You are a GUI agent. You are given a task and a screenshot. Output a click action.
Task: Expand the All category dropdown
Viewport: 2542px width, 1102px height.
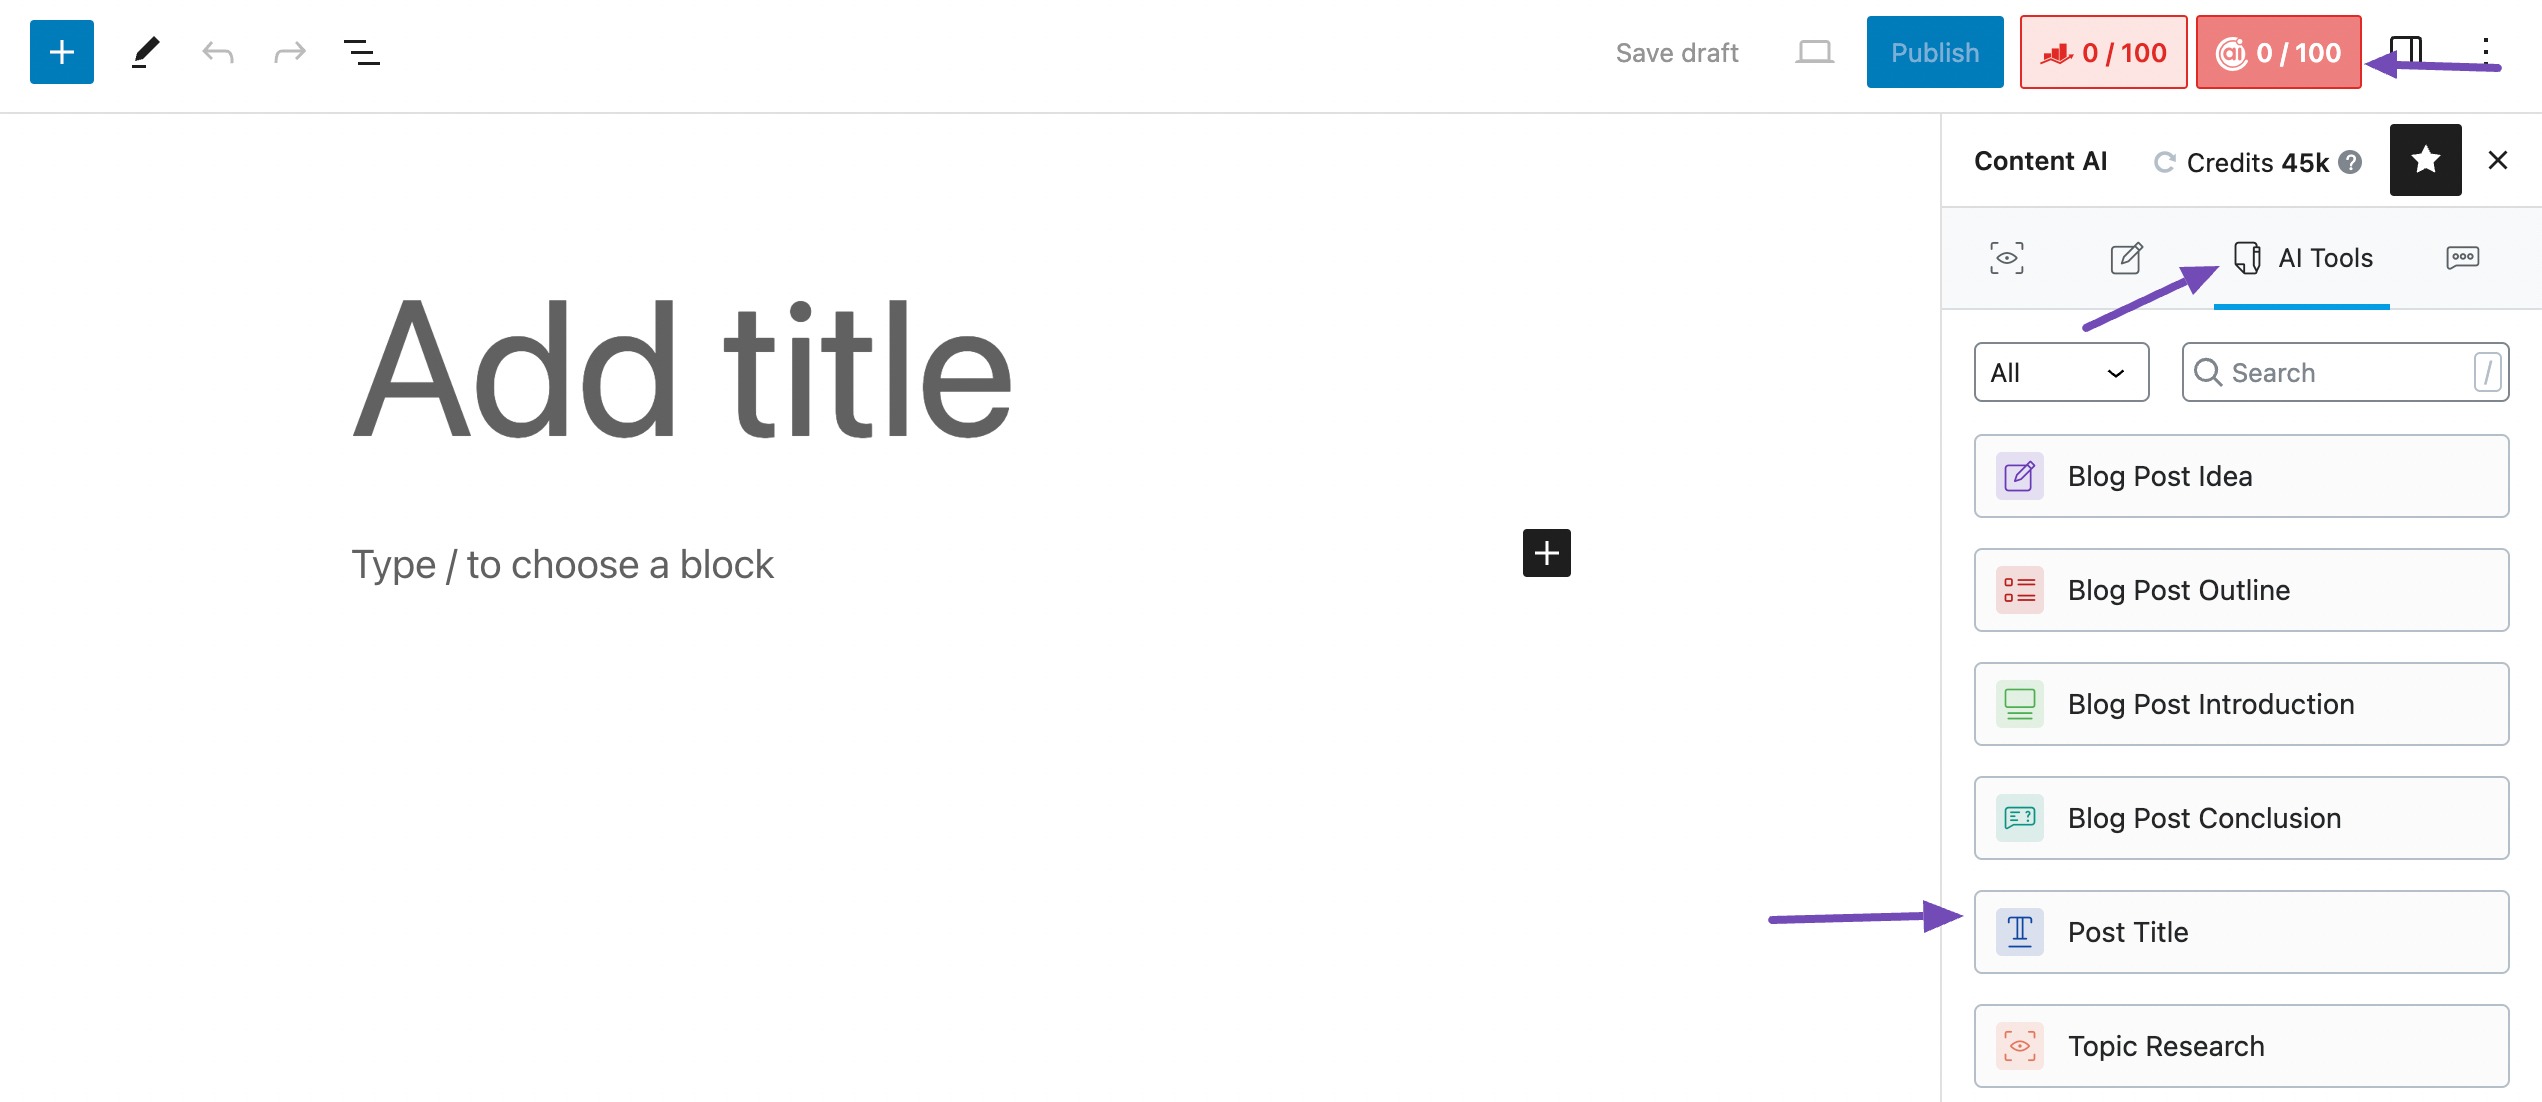[2061, 372]
